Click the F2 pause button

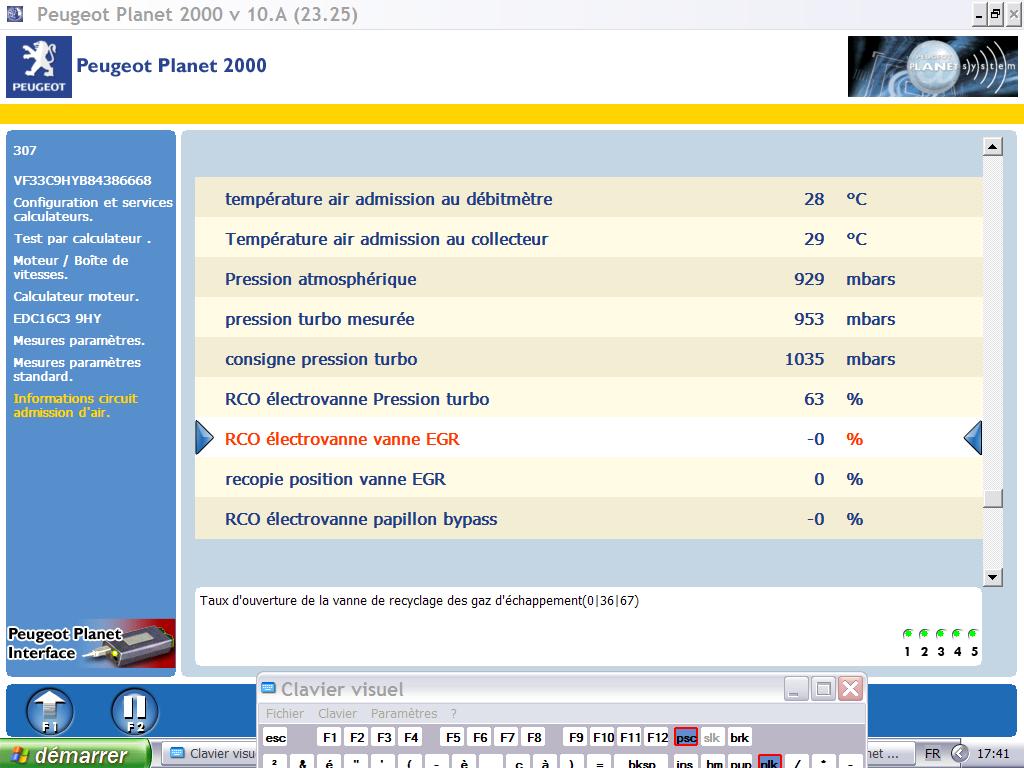135,711
